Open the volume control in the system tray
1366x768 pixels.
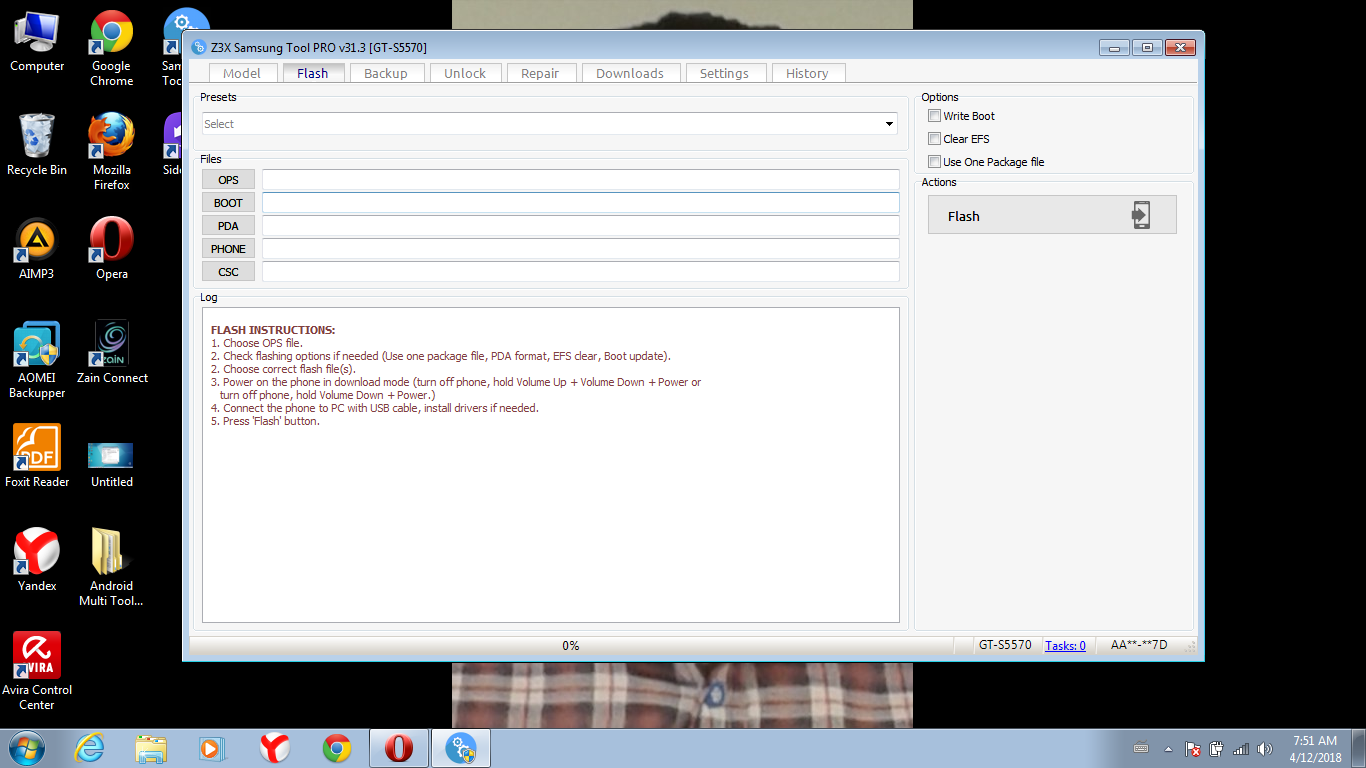pyautogui.click(x=1264, y=749)
